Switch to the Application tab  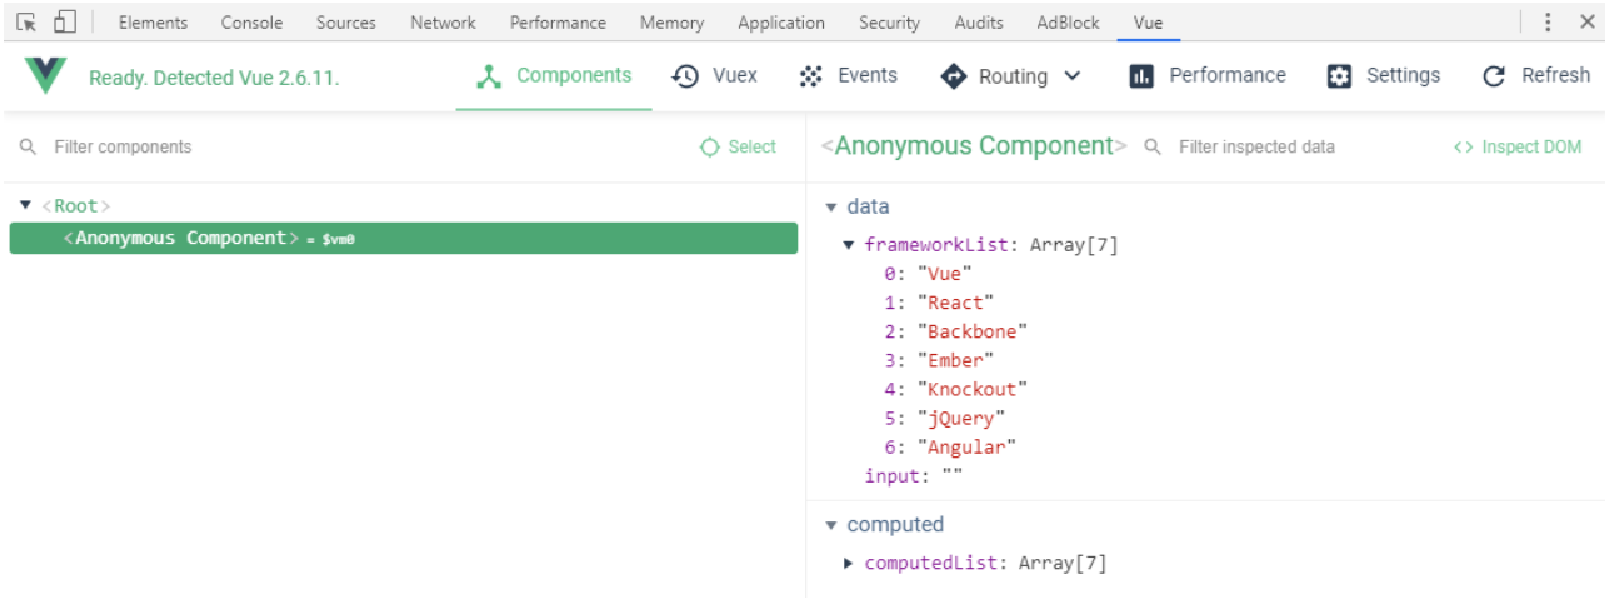(x=782, y=22)
